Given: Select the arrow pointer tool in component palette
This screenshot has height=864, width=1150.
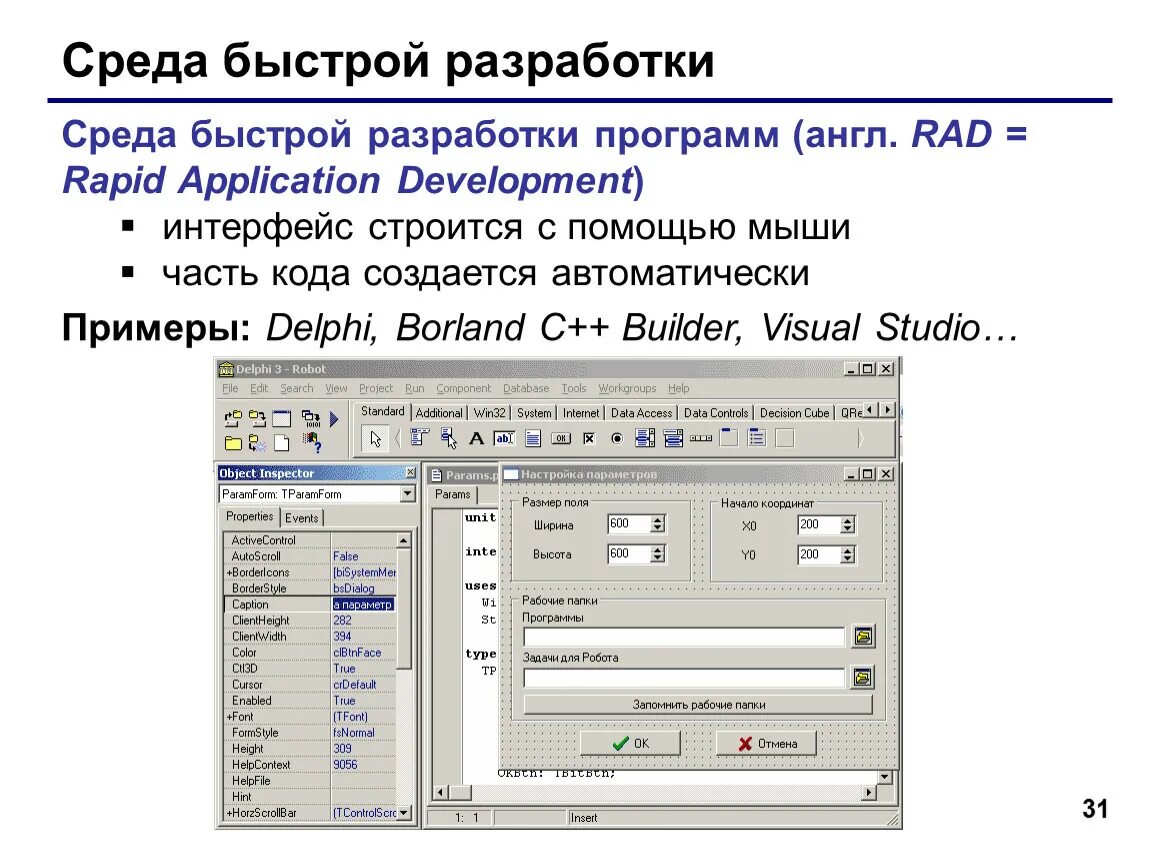Looking at the screenshot, I should [x=375, y=439].
